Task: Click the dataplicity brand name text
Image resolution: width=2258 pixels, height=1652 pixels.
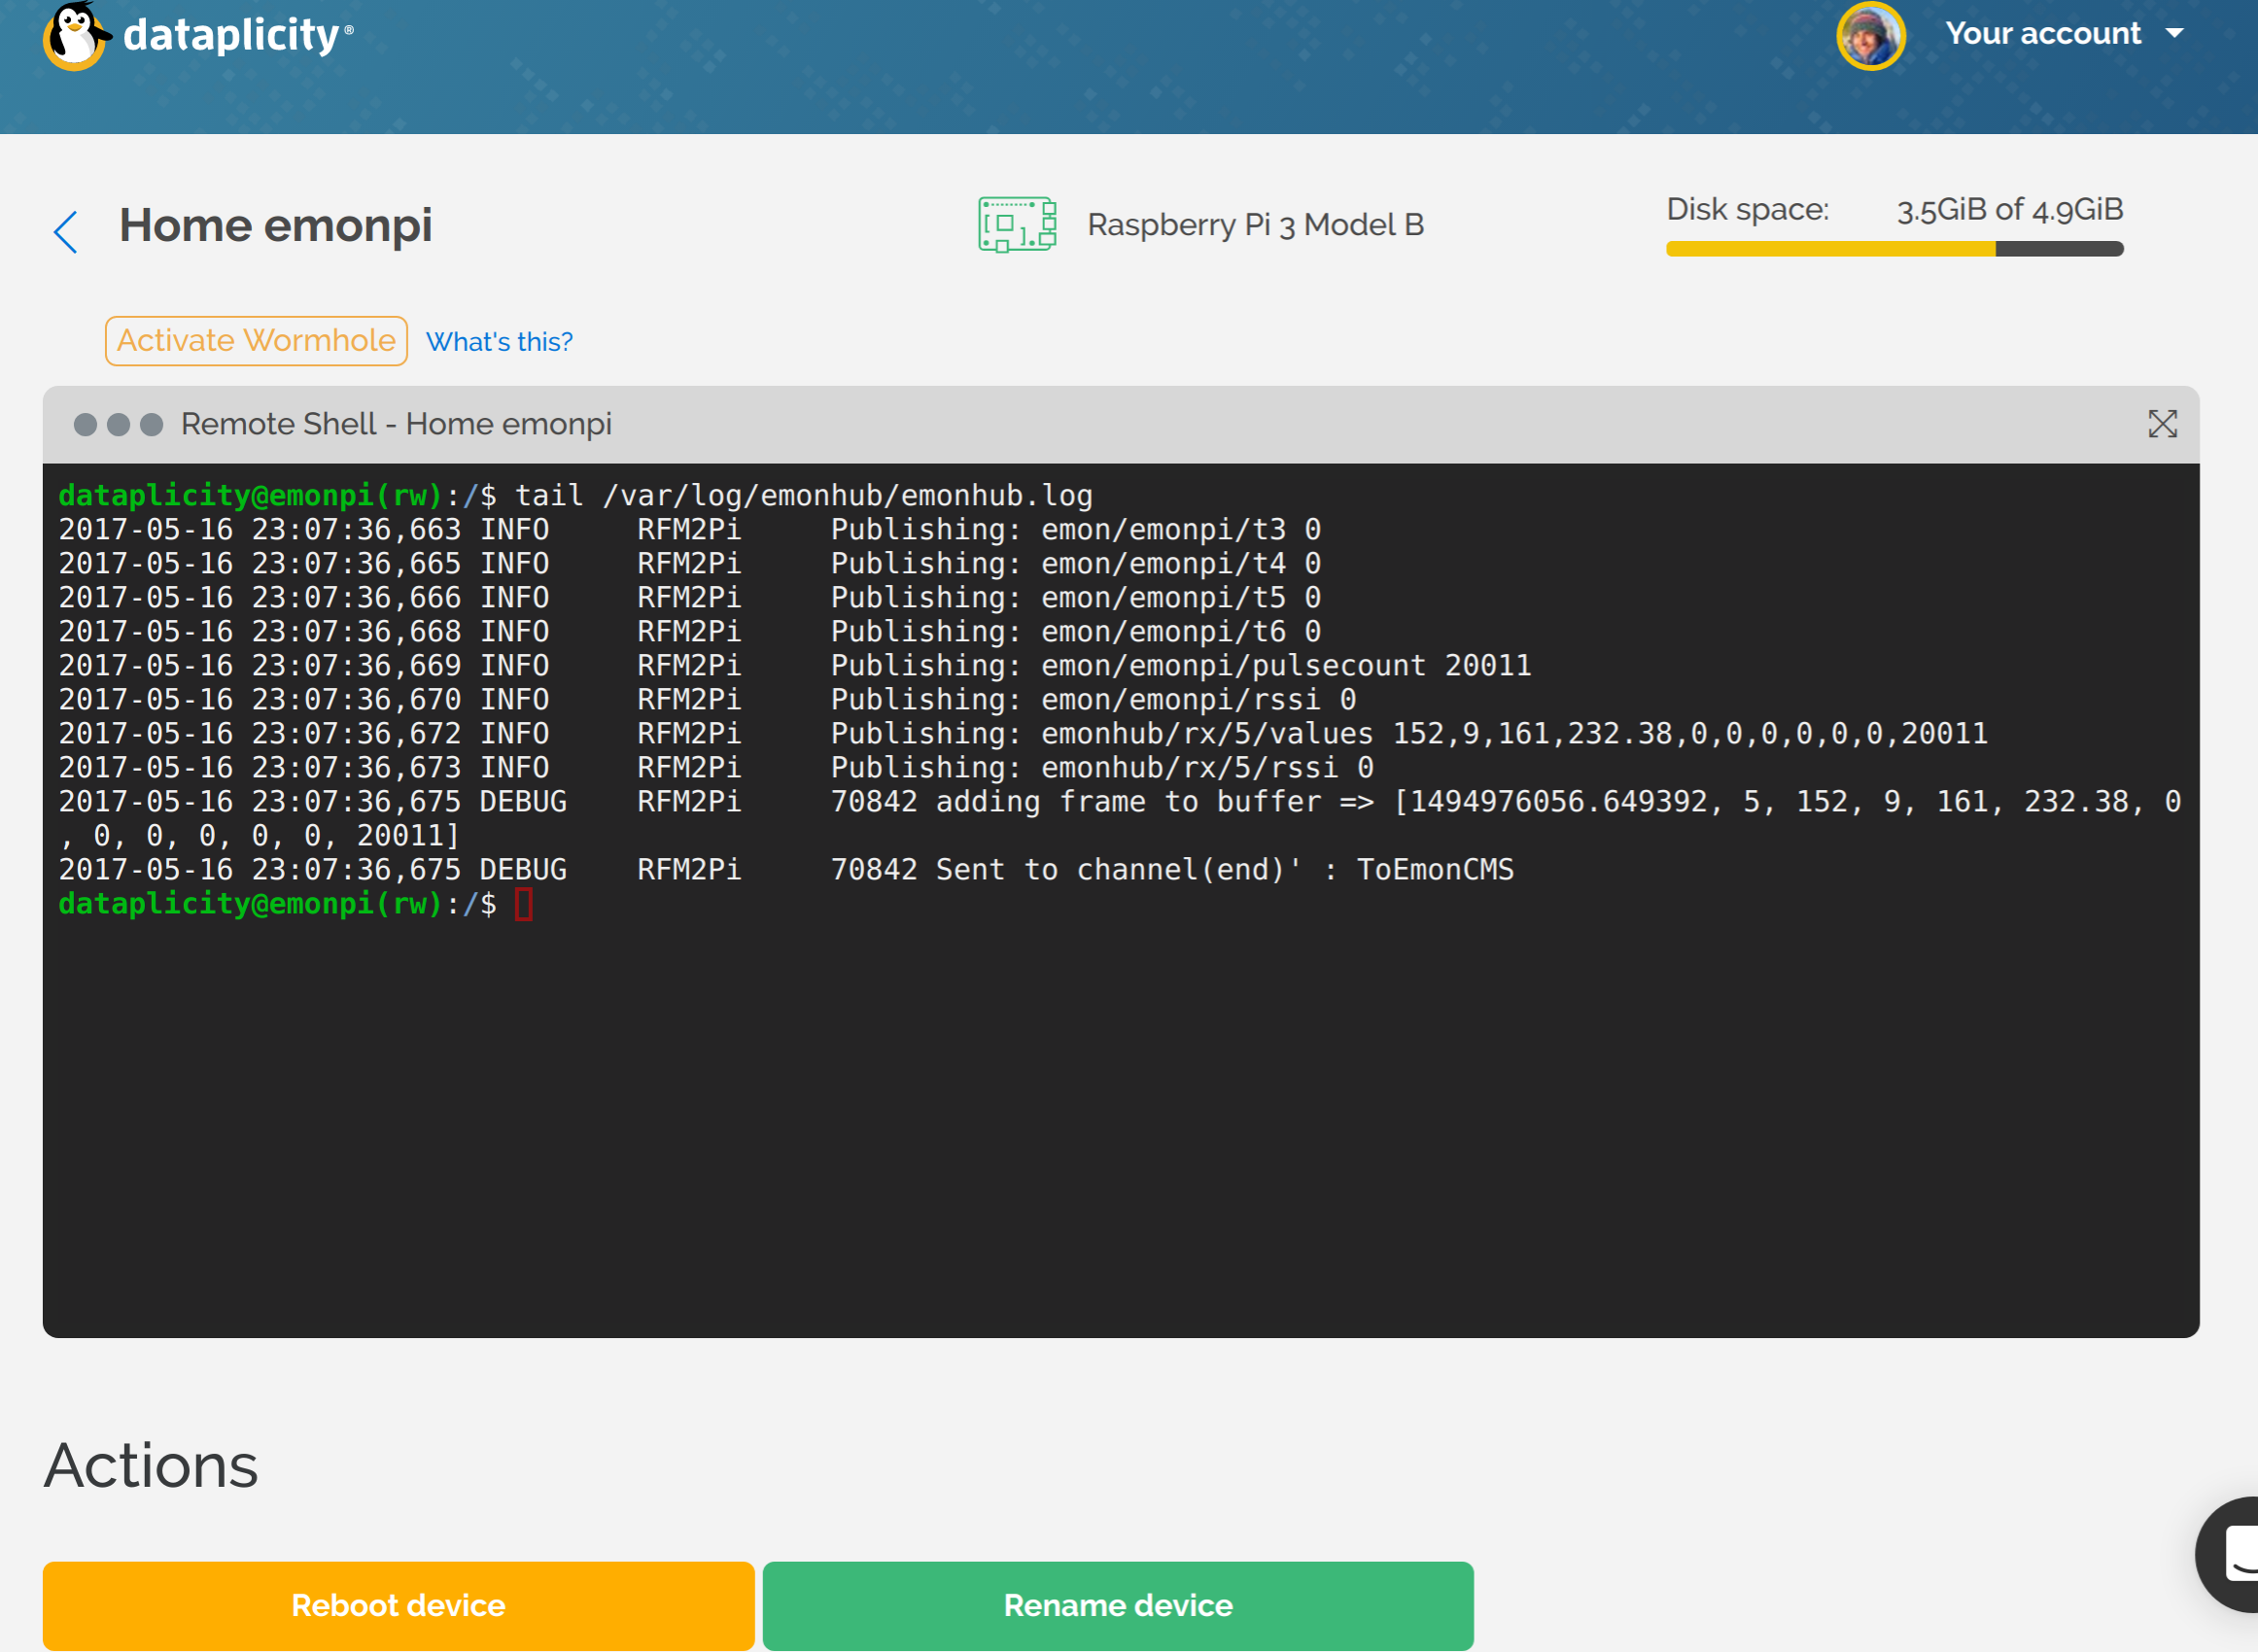Action: [x=232, y=36]
